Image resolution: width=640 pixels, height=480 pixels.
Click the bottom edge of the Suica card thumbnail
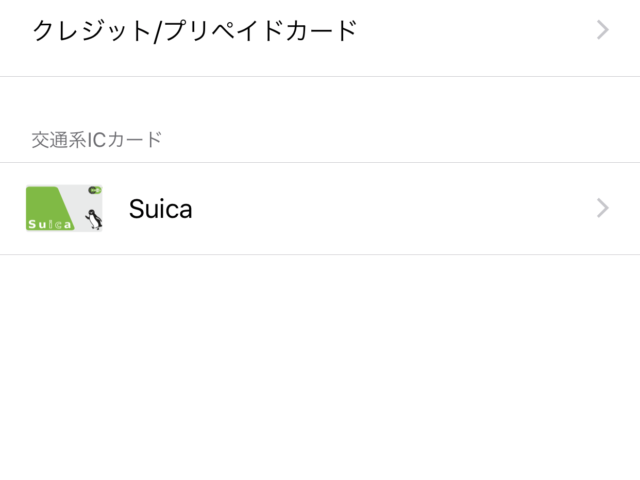click(64, 230)
